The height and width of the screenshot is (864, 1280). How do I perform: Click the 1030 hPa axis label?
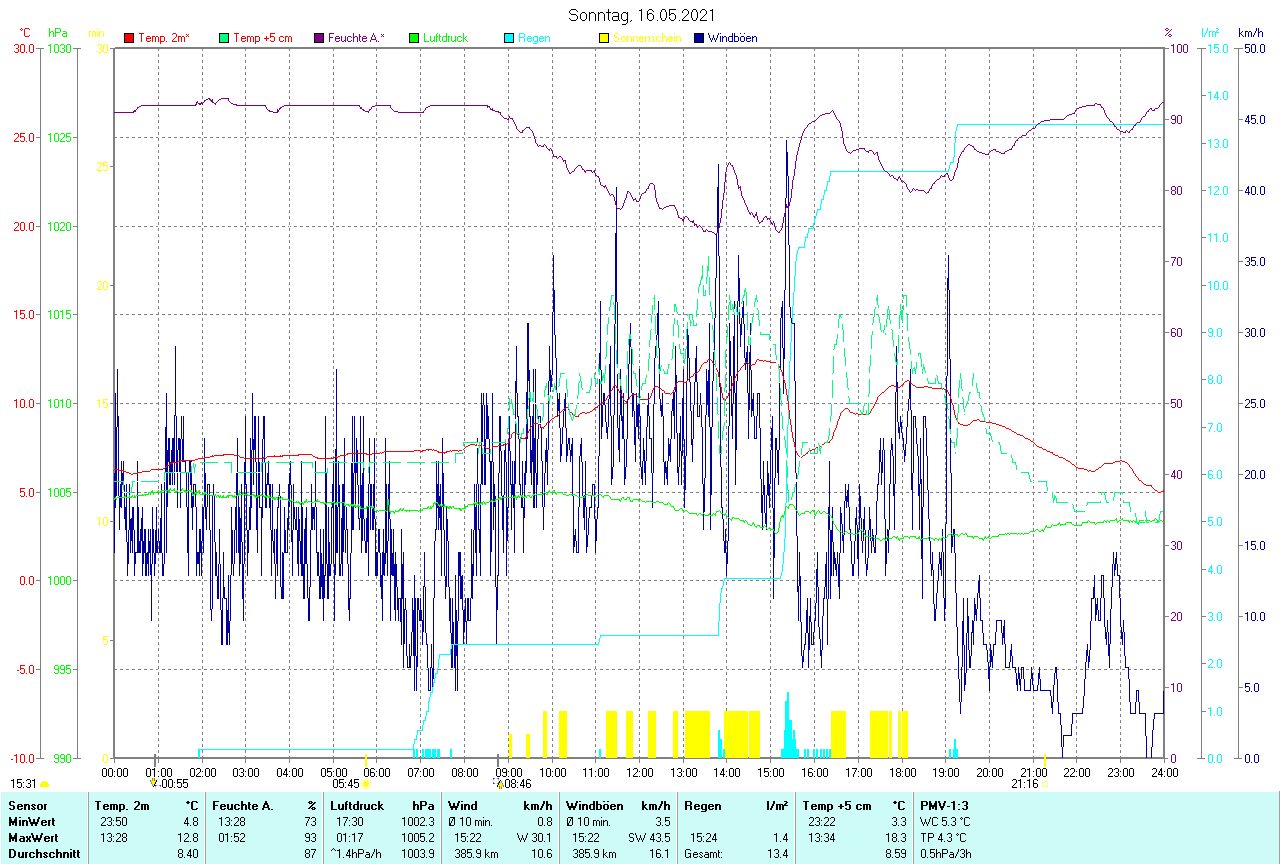pyautogui.click(x=60, y=49)
